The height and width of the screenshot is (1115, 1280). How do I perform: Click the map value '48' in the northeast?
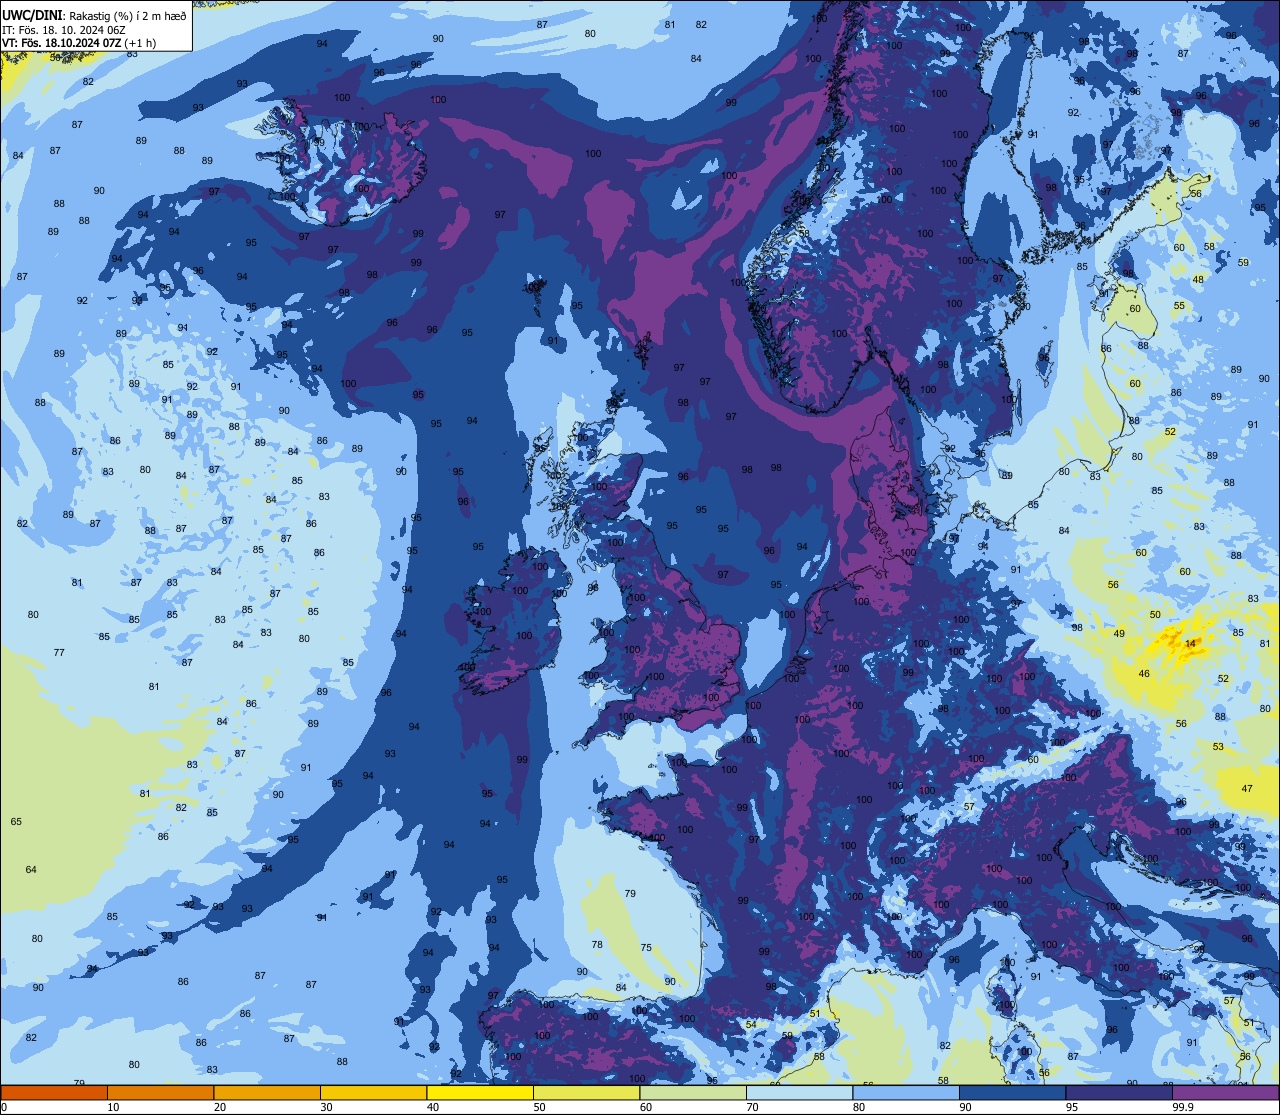coord(1198,280)
